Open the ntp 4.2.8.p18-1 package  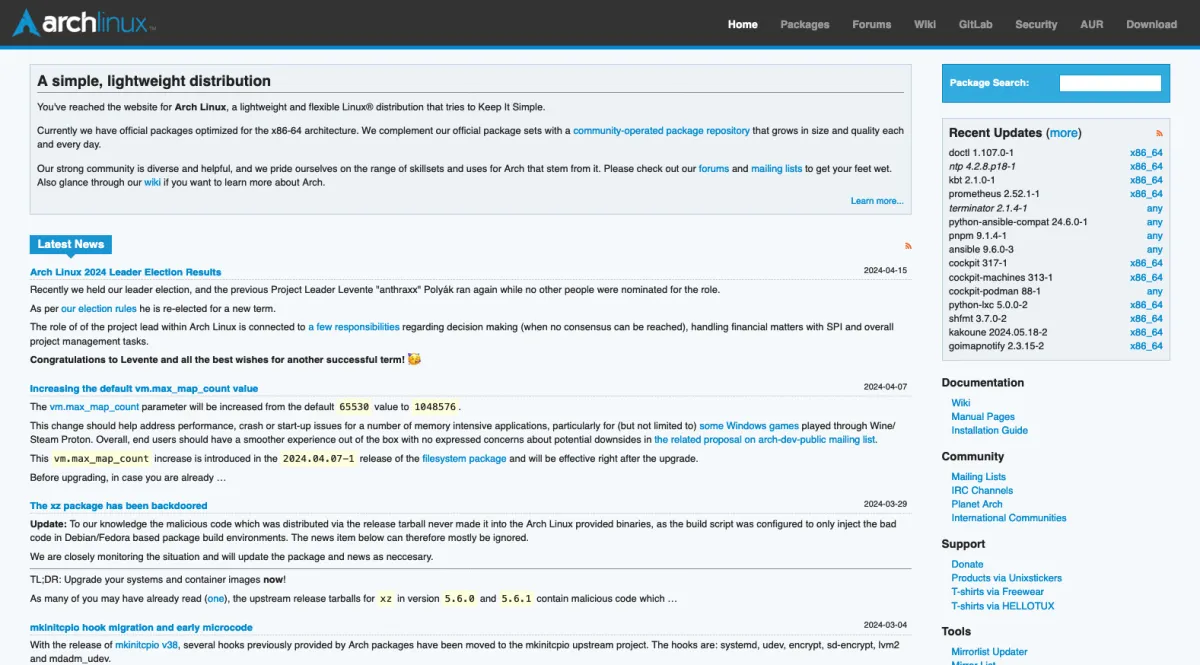pos(982,167)
